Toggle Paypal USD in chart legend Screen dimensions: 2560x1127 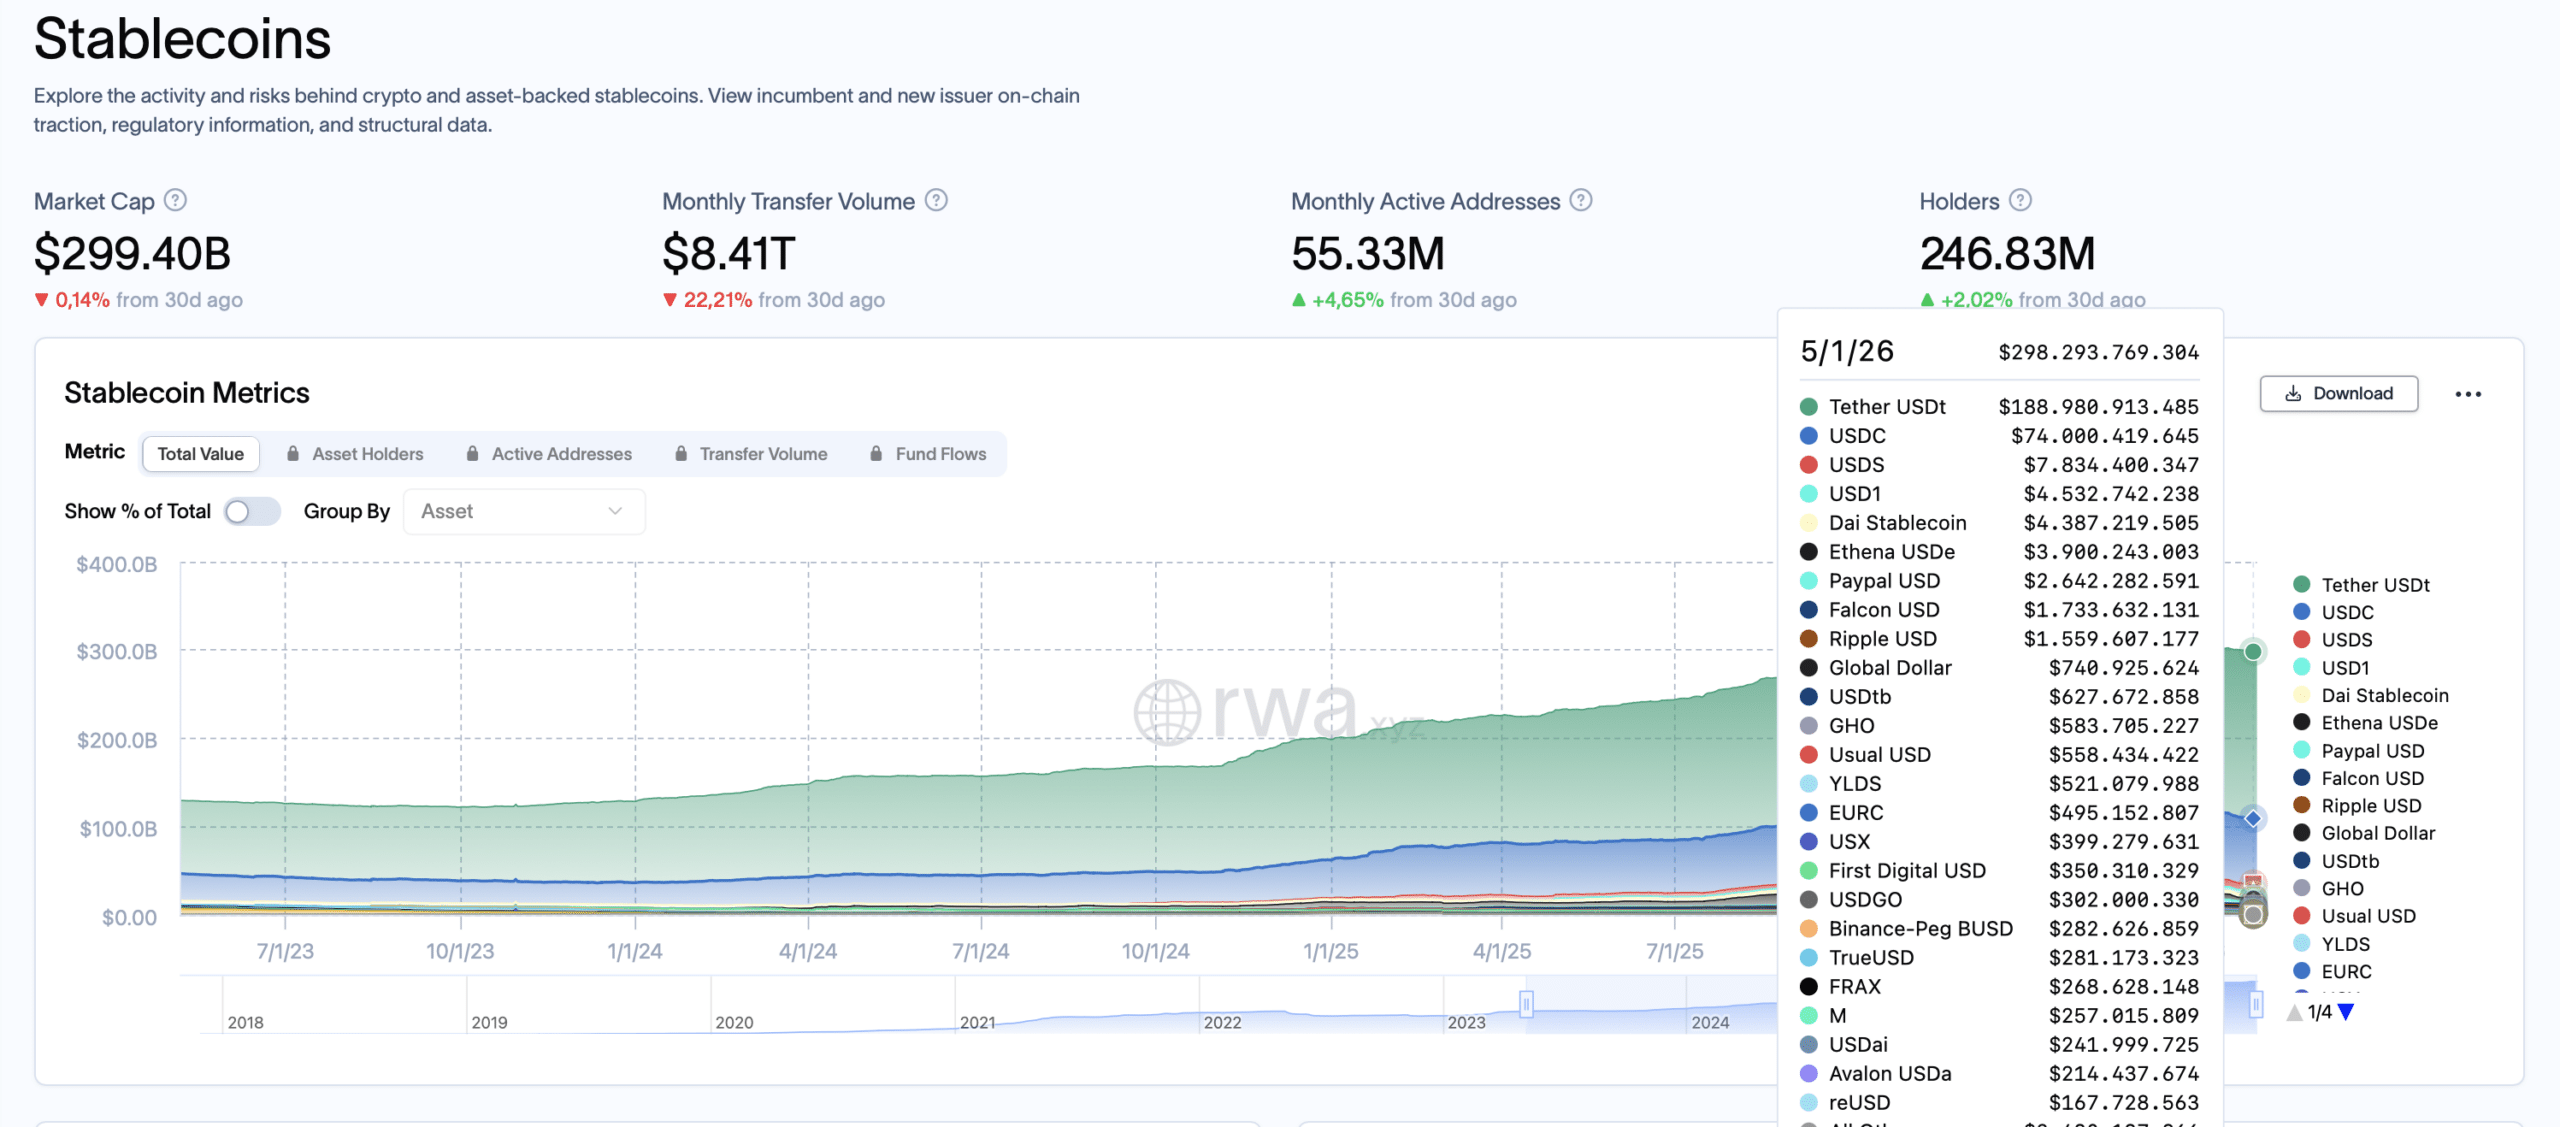coord(2359,751)
